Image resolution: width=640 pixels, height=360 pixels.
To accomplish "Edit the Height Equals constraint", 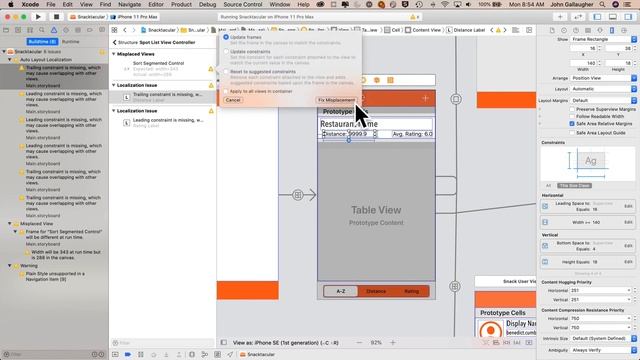I will tap(628, 262).
